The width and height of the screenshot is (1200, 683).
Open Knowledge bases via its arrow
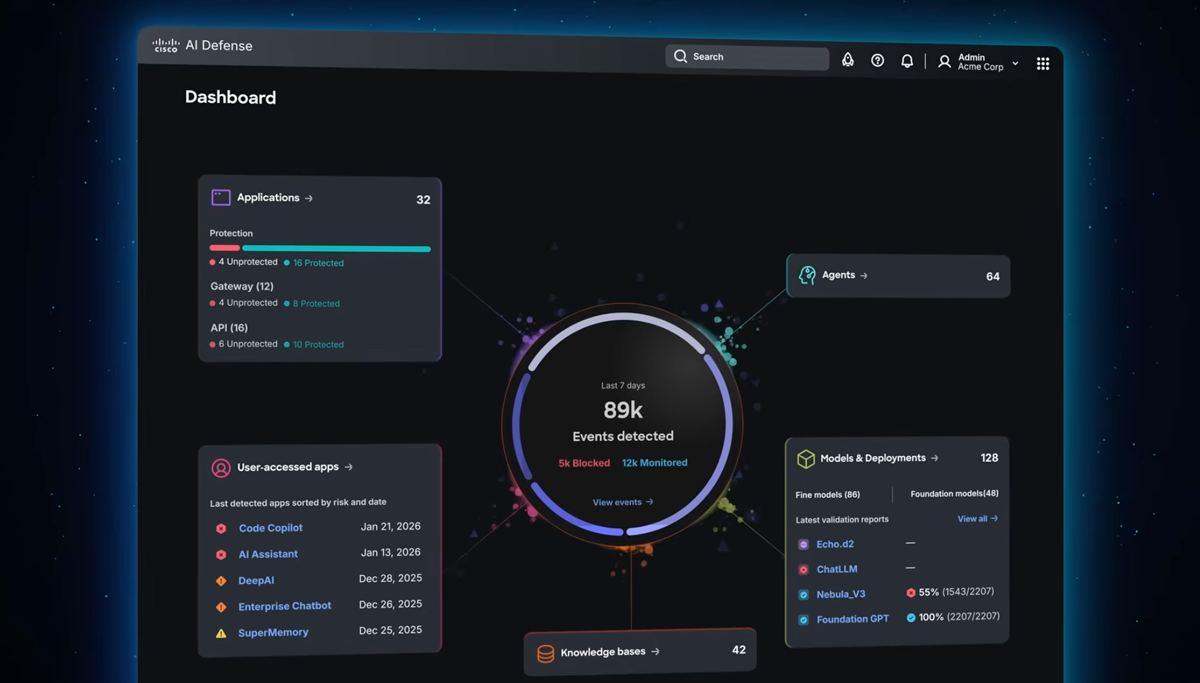(x=656, y=651)
